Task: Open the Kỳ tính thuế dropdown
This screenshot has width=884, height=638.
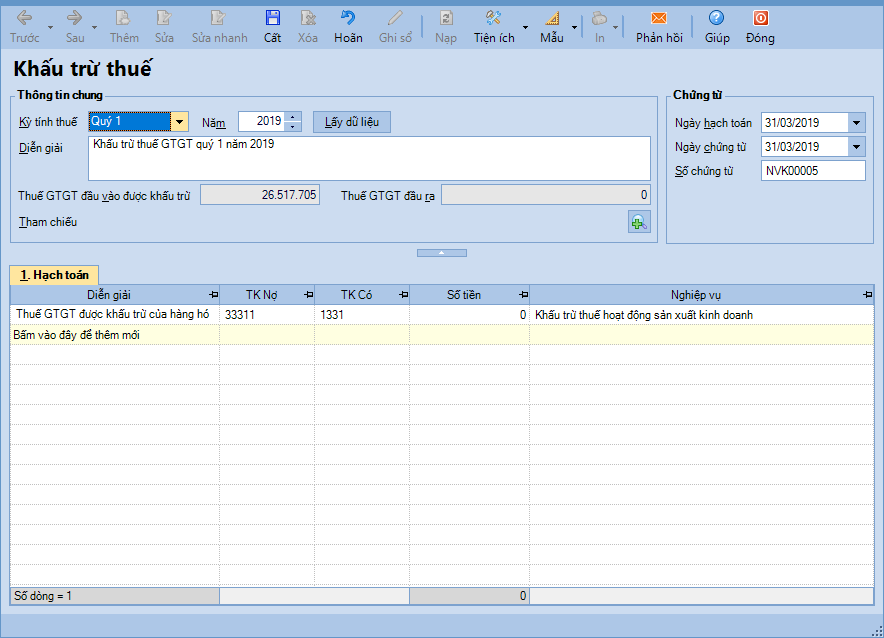Action: 179,122
